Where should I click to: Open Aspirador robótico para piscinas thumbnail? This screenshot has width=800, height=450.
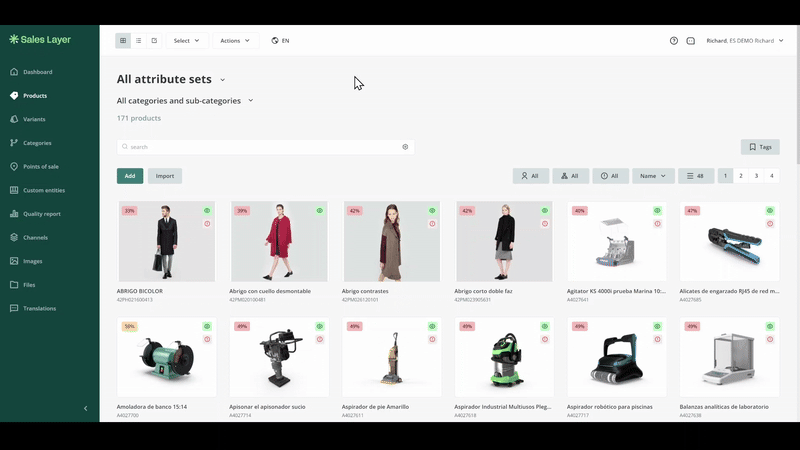click(x=617, y=357)
